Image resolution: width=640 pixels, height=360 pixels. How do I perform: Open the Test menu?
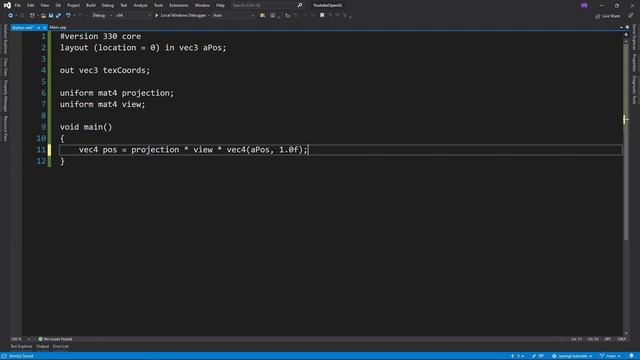coord(124,5)
